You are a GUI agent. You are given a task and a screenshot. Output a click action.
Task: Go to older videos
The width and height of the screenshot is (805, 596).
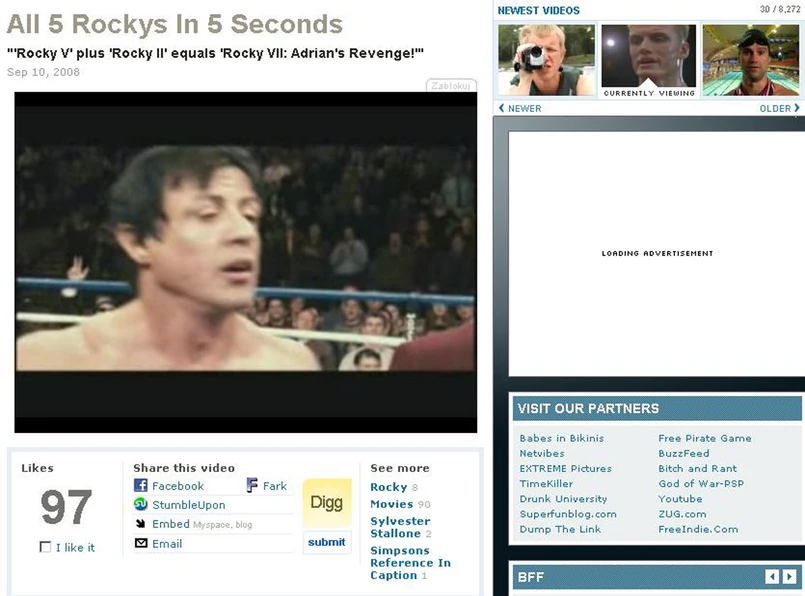tap(779, 108)
